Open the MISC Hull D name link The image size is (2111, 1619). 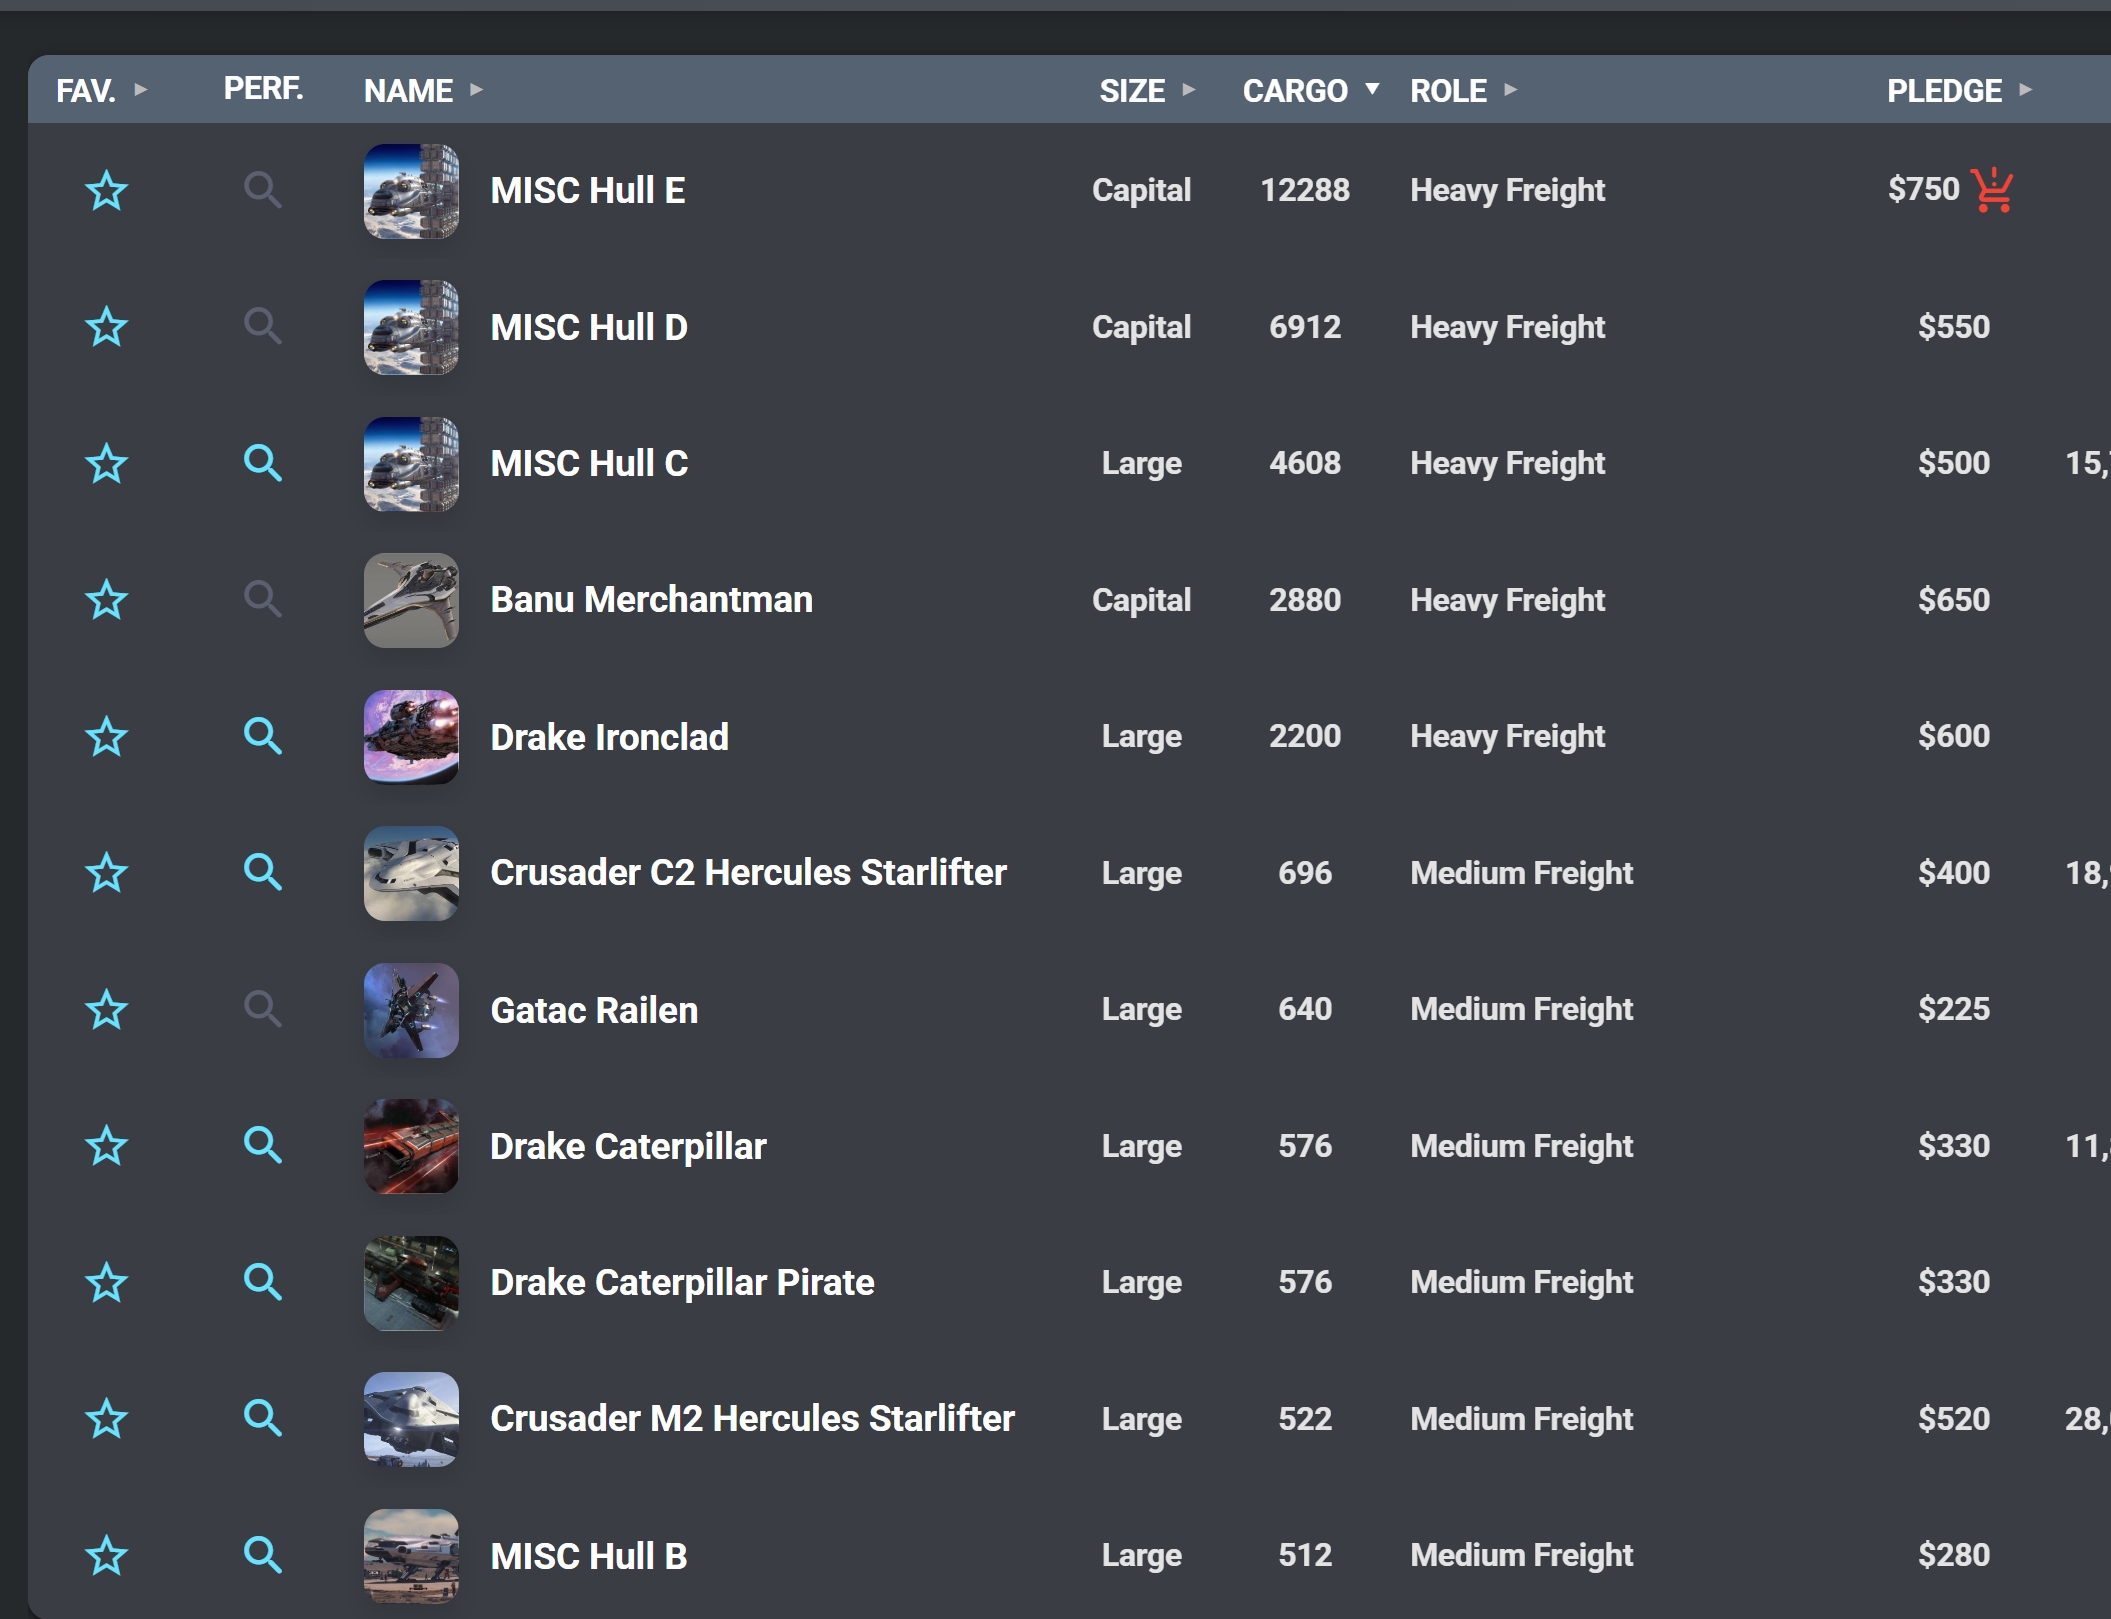pyautogui.click(x=589, y=327)
